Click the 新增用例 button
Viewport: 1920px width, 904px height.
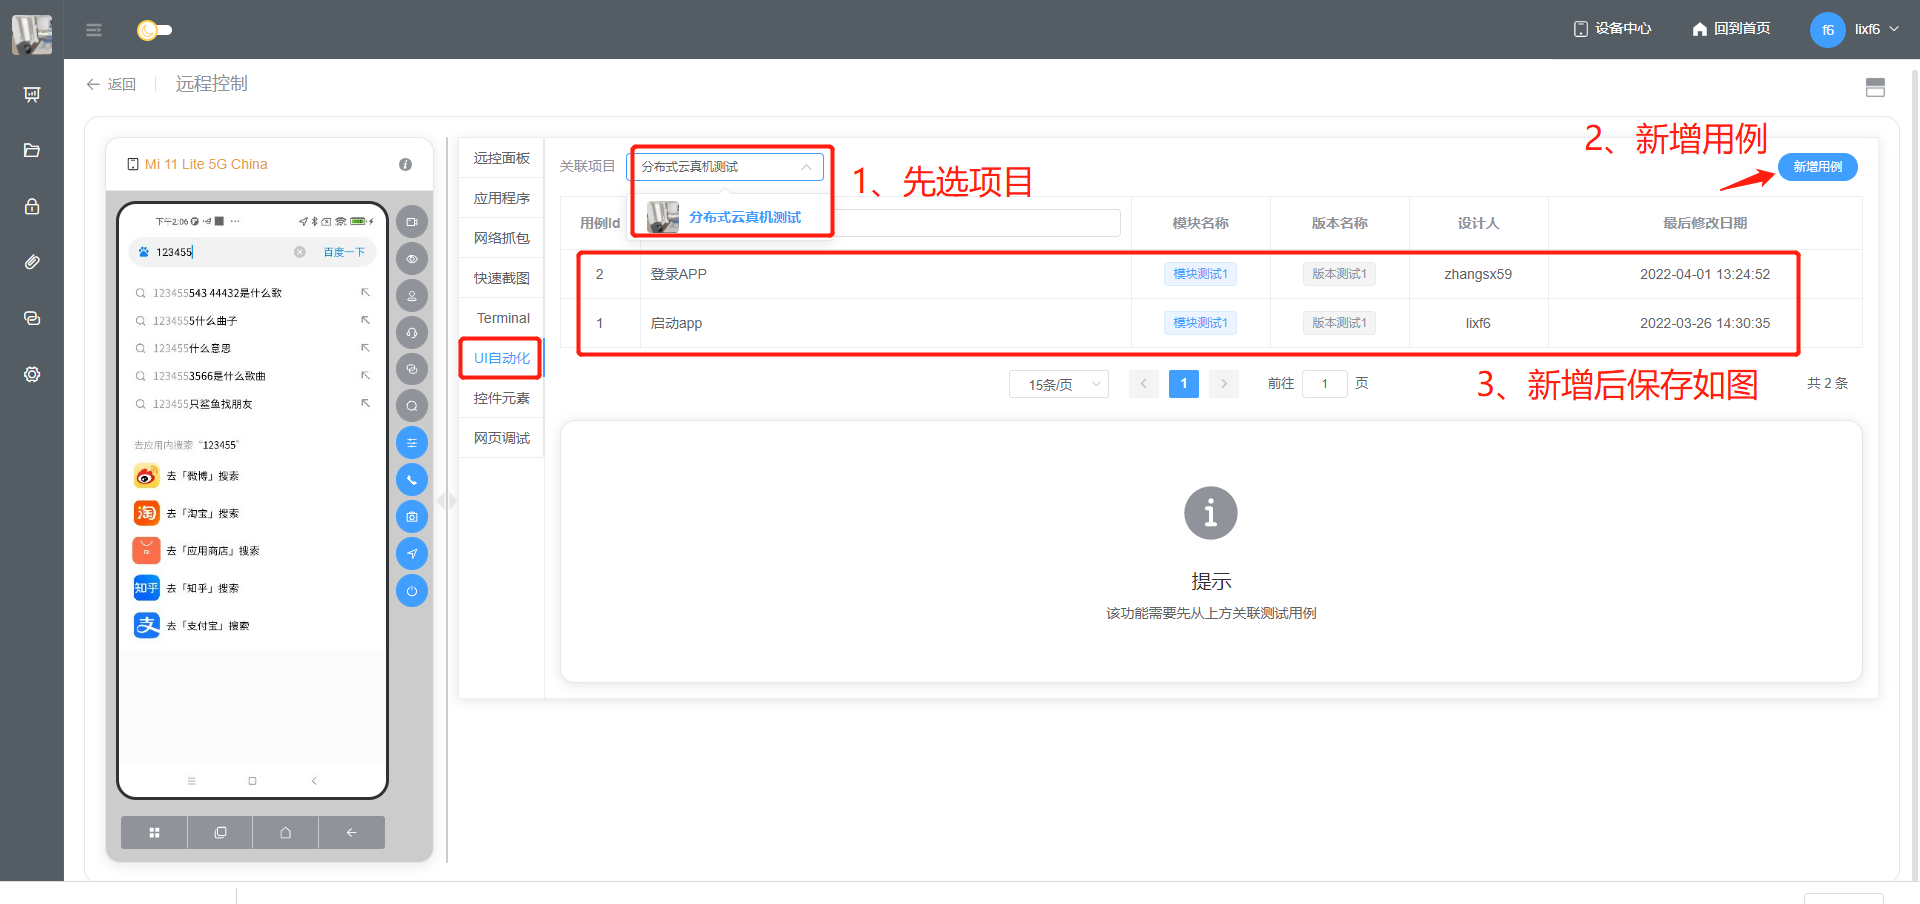pyautogui.click(x=1818, y=167)
